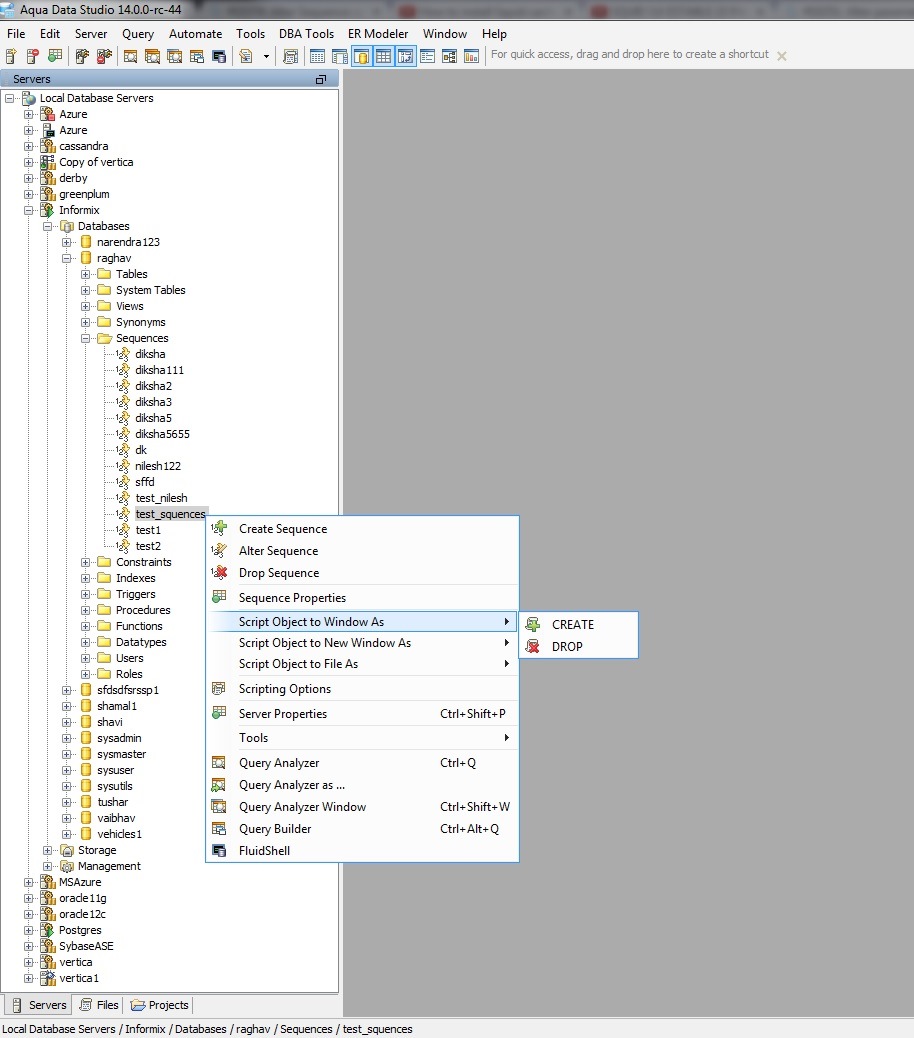This screenshot has height=1038, width=914.
Task: Open the toolbar dropdown arrow beside the script icon
Action: [x=266, y=56]
